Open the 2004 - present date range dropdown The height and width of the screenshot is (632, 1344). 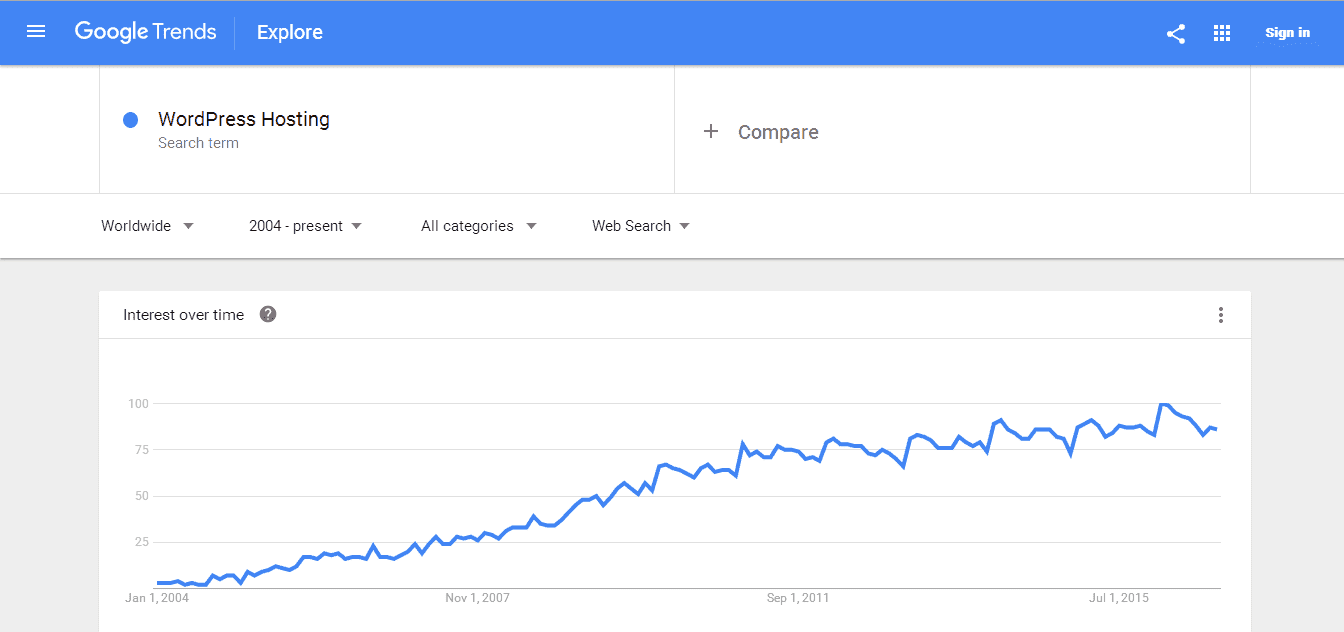(x=306, y=226)
